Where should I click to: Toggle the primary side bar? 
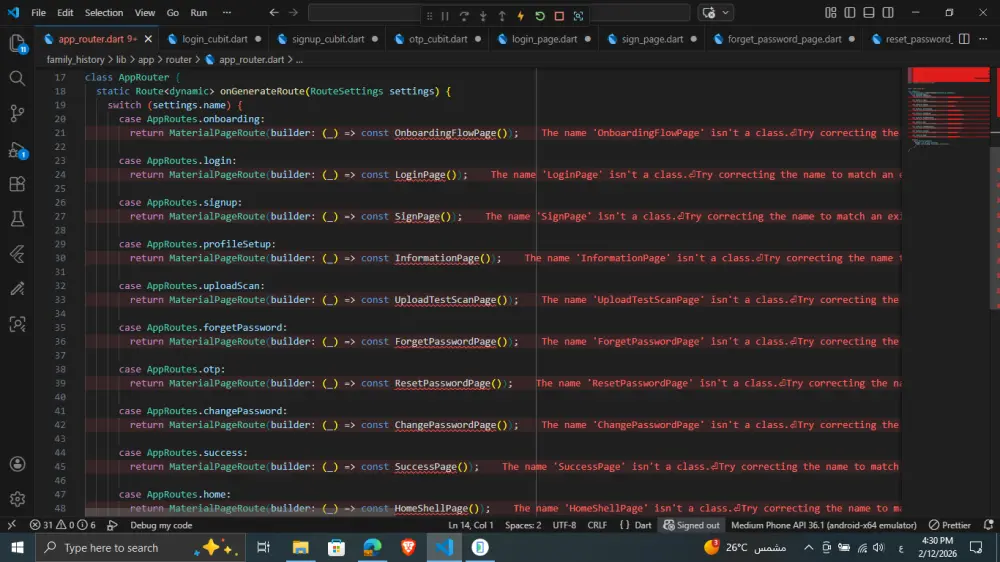coord(849,12)
